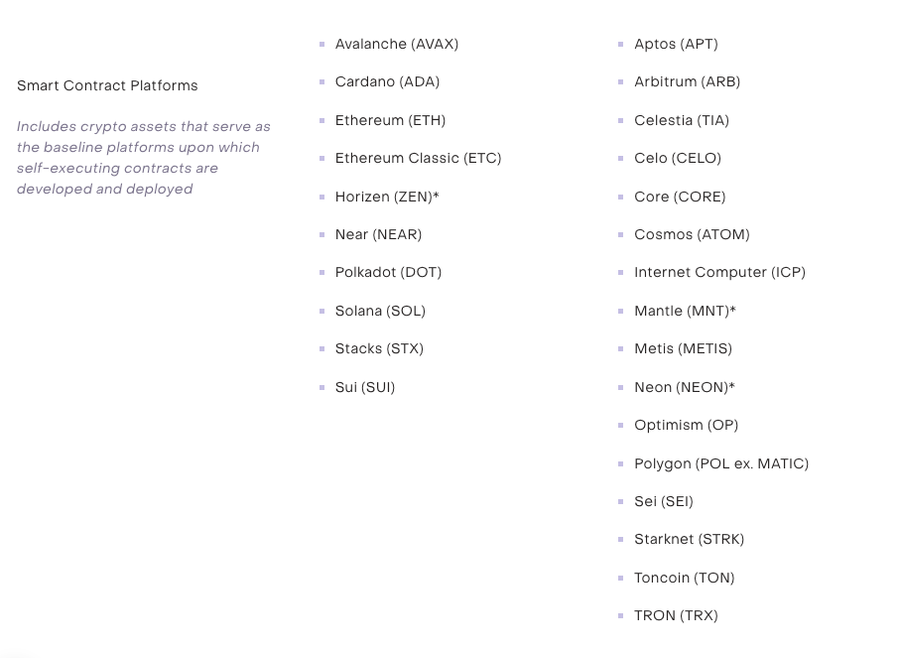Select Solana (SOL) in the list
900x658 pixels.
[x=380, y=311]
